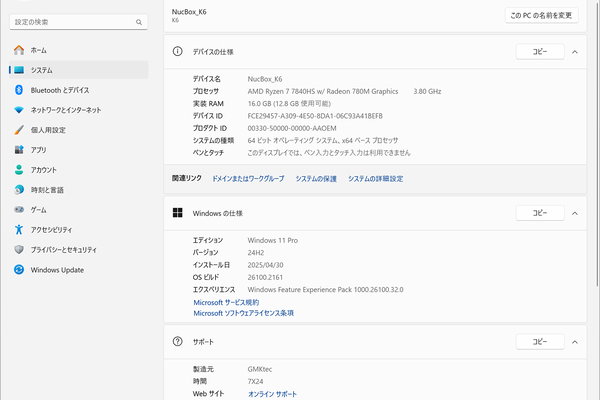Click the 時刻と言語 clock icon
The width and height of the screenshot is (600, 400).
pos(19,190)
